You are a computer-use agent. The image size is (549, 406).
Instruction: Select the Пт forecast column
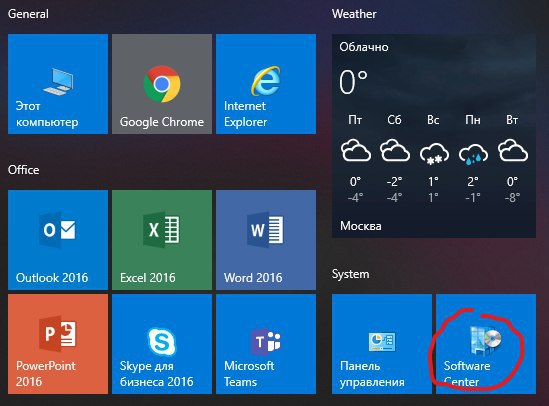coord(355,159)
